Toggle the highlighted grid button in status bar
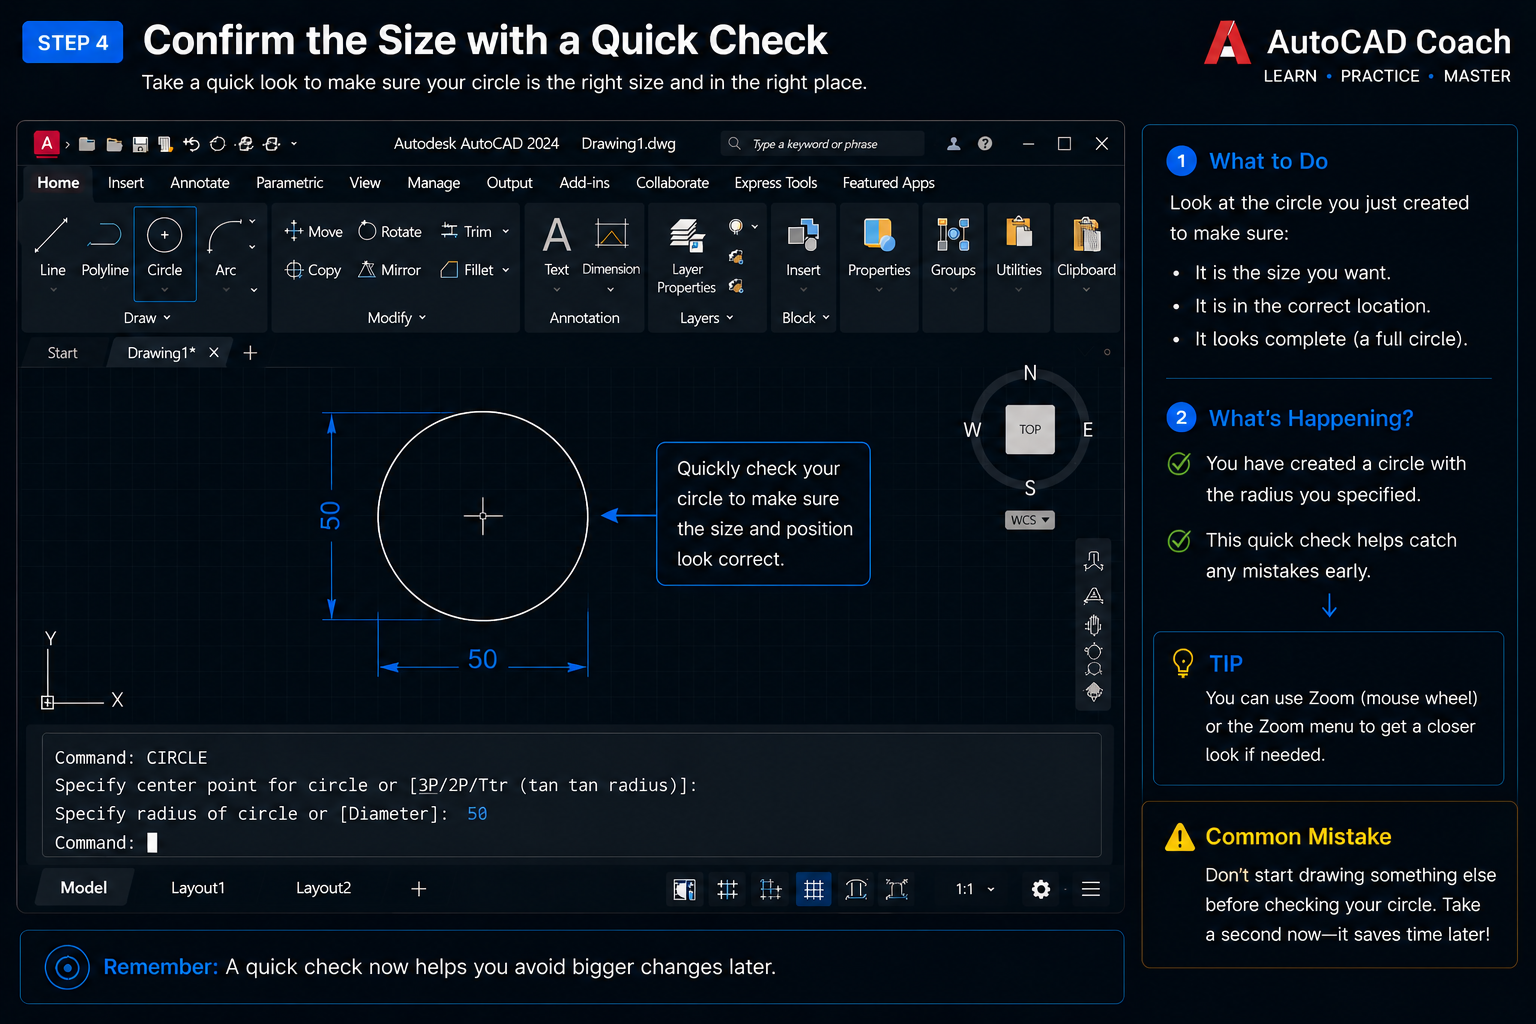 [814, 889]
